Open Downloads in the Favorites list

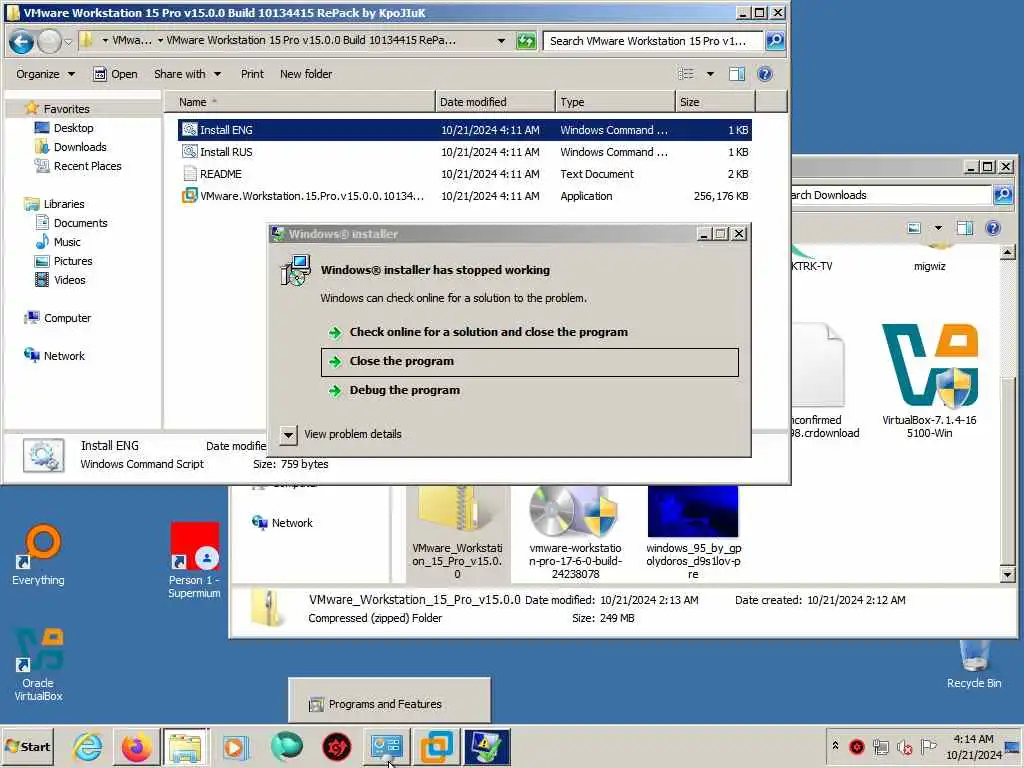71,147
